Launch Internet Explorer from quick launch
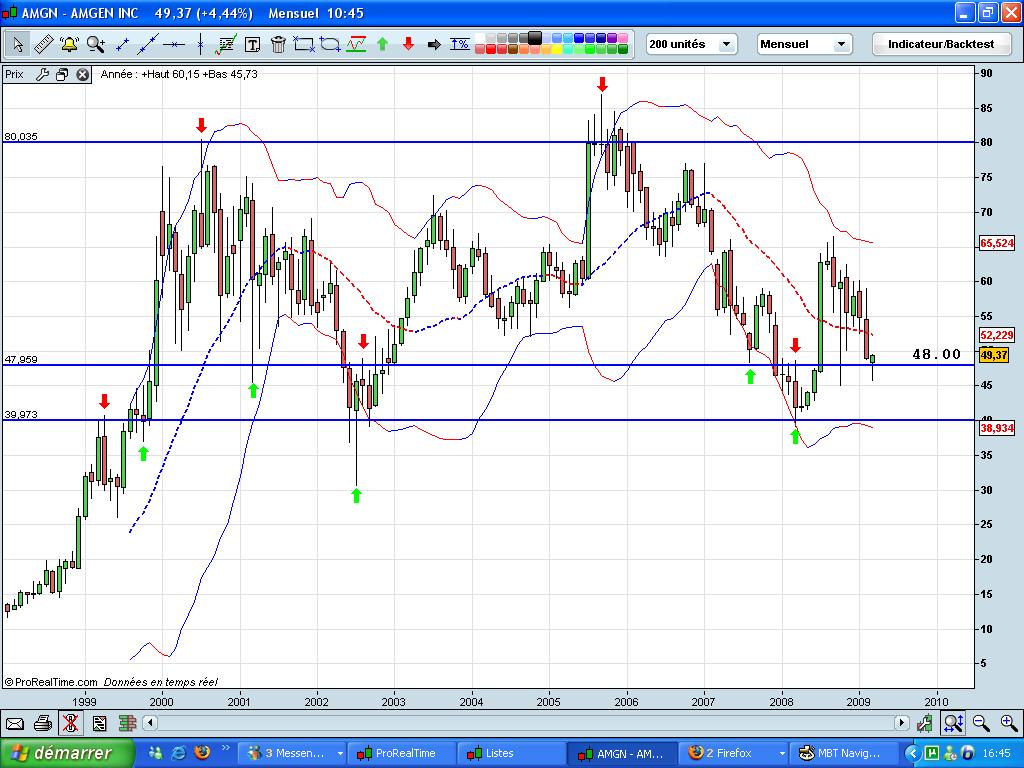The image size is (1024, 768). point(178,752)
